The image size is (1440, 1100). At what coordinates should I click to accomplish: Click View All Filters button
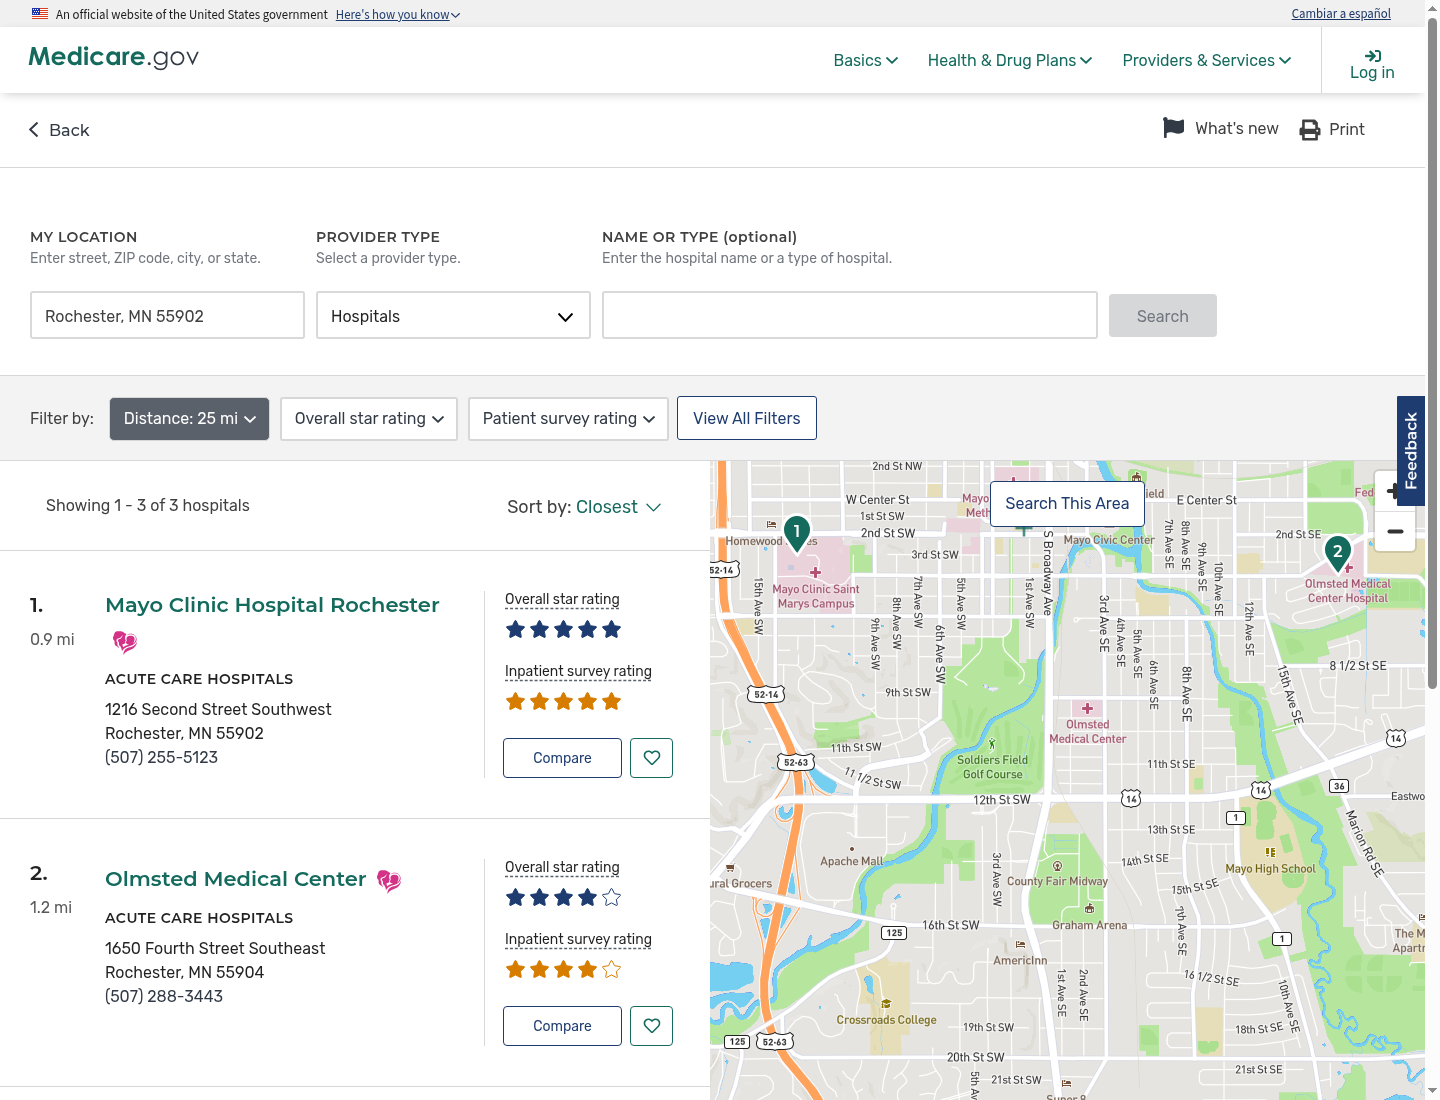coord(747,418)
